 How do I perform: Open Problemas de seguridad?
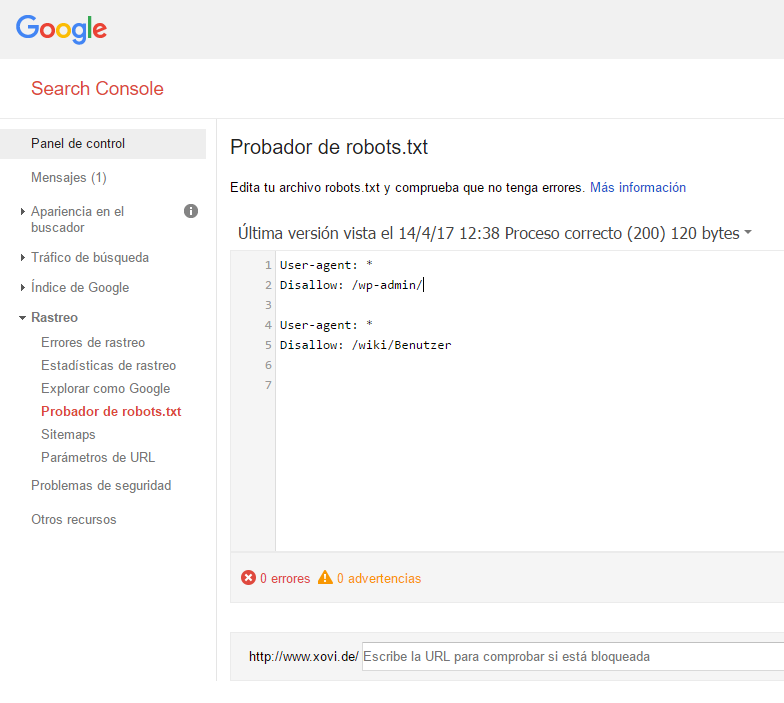101,486
